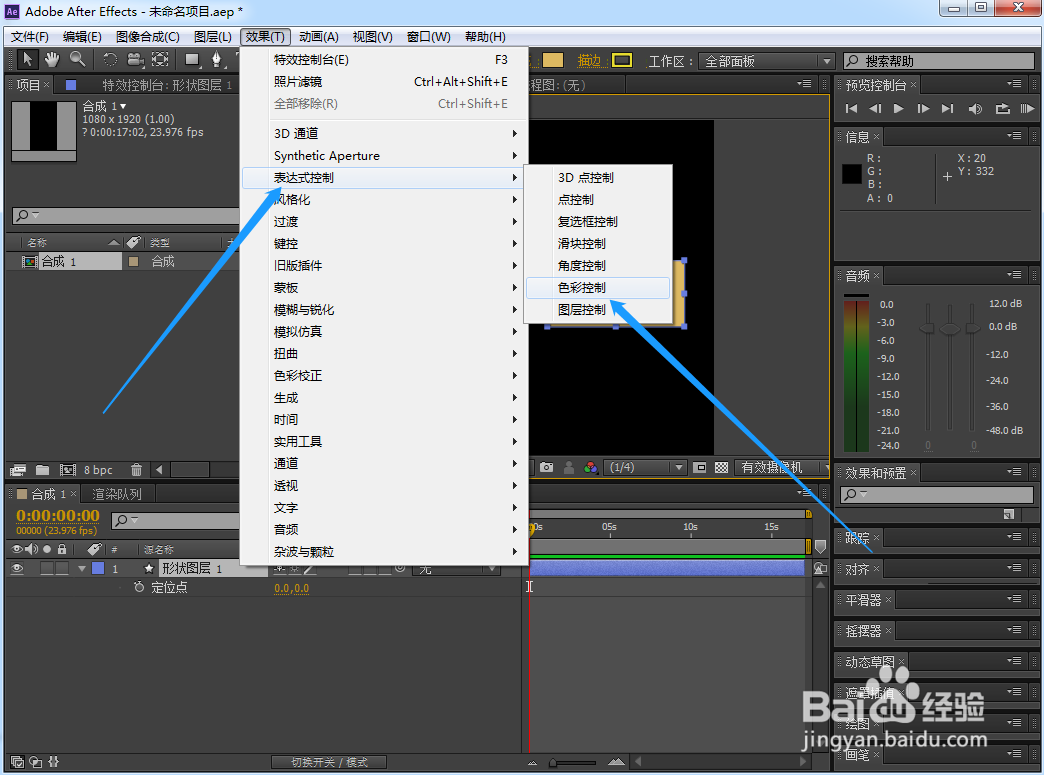Create a new folder in Project panel
This screenshot has width=1044, height=775.
[43, 470]
